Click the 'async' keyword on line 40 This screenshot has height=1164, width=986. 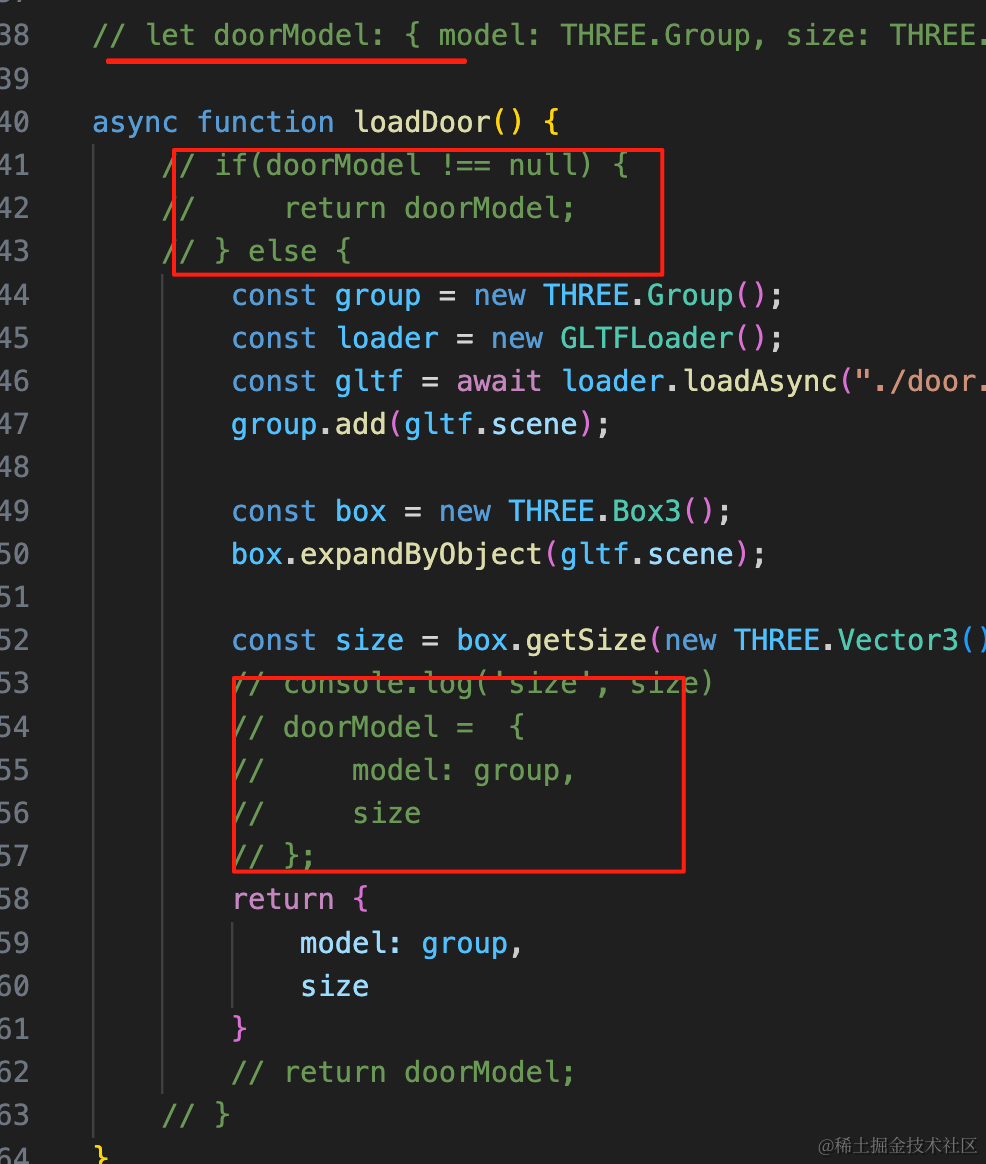click(135, 122)
